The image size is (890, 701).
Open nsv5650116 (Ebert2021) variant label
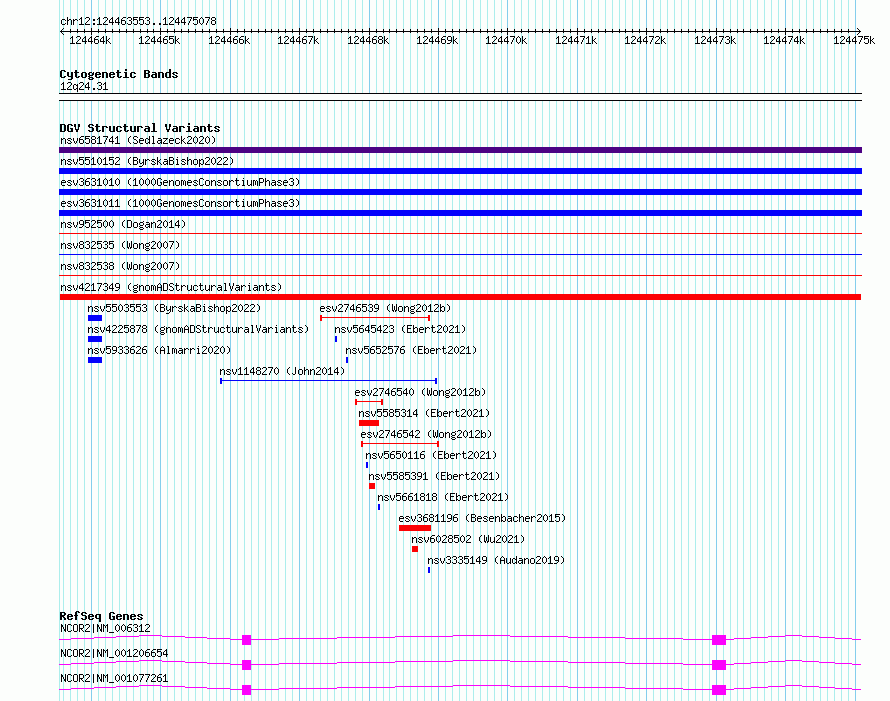(431, 455)
